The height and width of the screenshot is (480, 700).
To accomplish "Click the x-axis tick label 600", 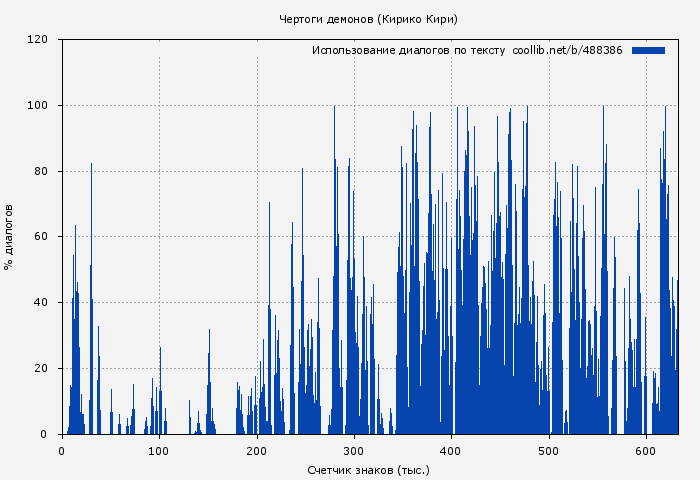I will [646, 450].
